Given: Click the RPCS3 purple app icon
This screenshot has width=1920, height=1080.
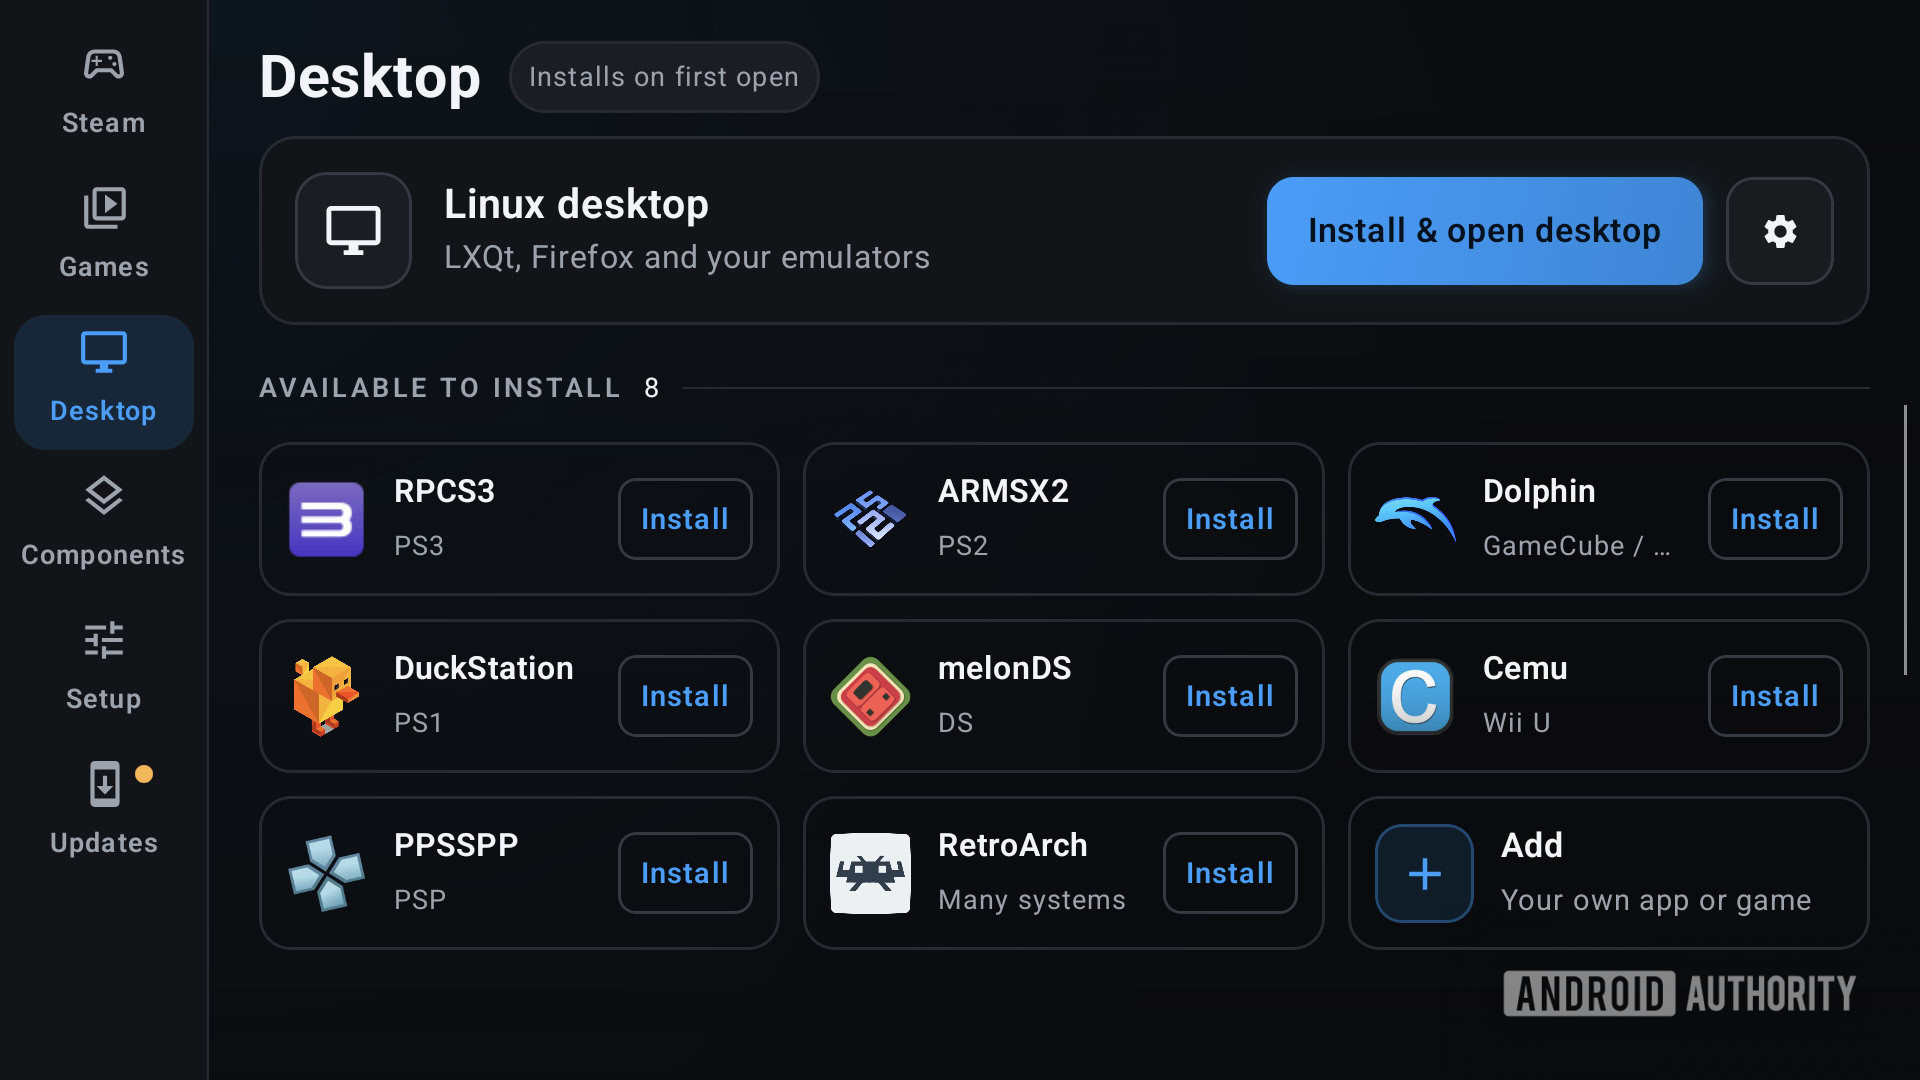Looking at the screenshot, I should 326,519.
